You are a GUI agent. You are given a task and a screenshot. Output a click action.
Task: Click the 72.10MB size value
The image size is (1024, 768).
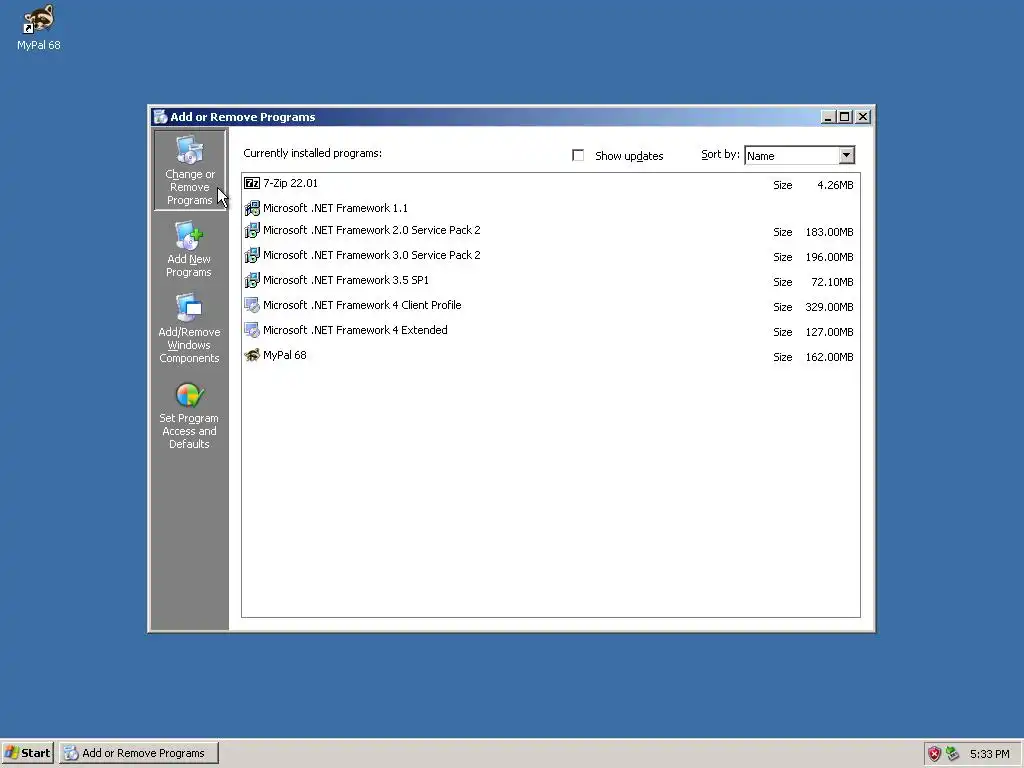tap(832, 282)
